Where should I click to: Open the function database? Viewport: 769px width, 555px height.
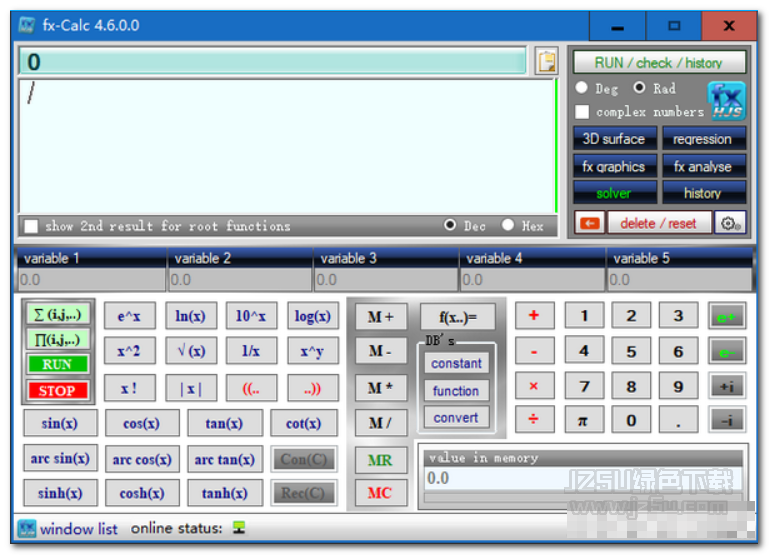(x=456, y=391)
